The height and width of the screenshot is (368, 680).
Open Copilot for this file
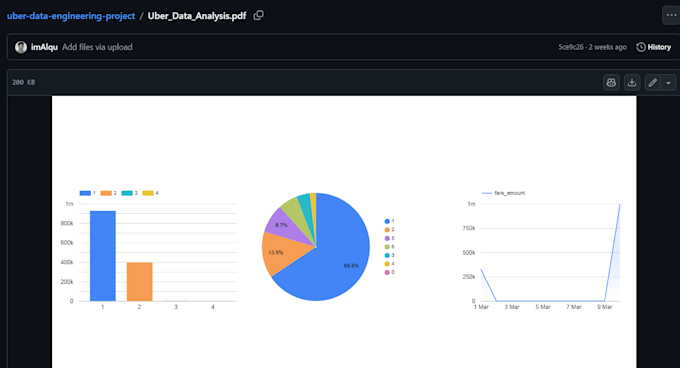(611, 82)
